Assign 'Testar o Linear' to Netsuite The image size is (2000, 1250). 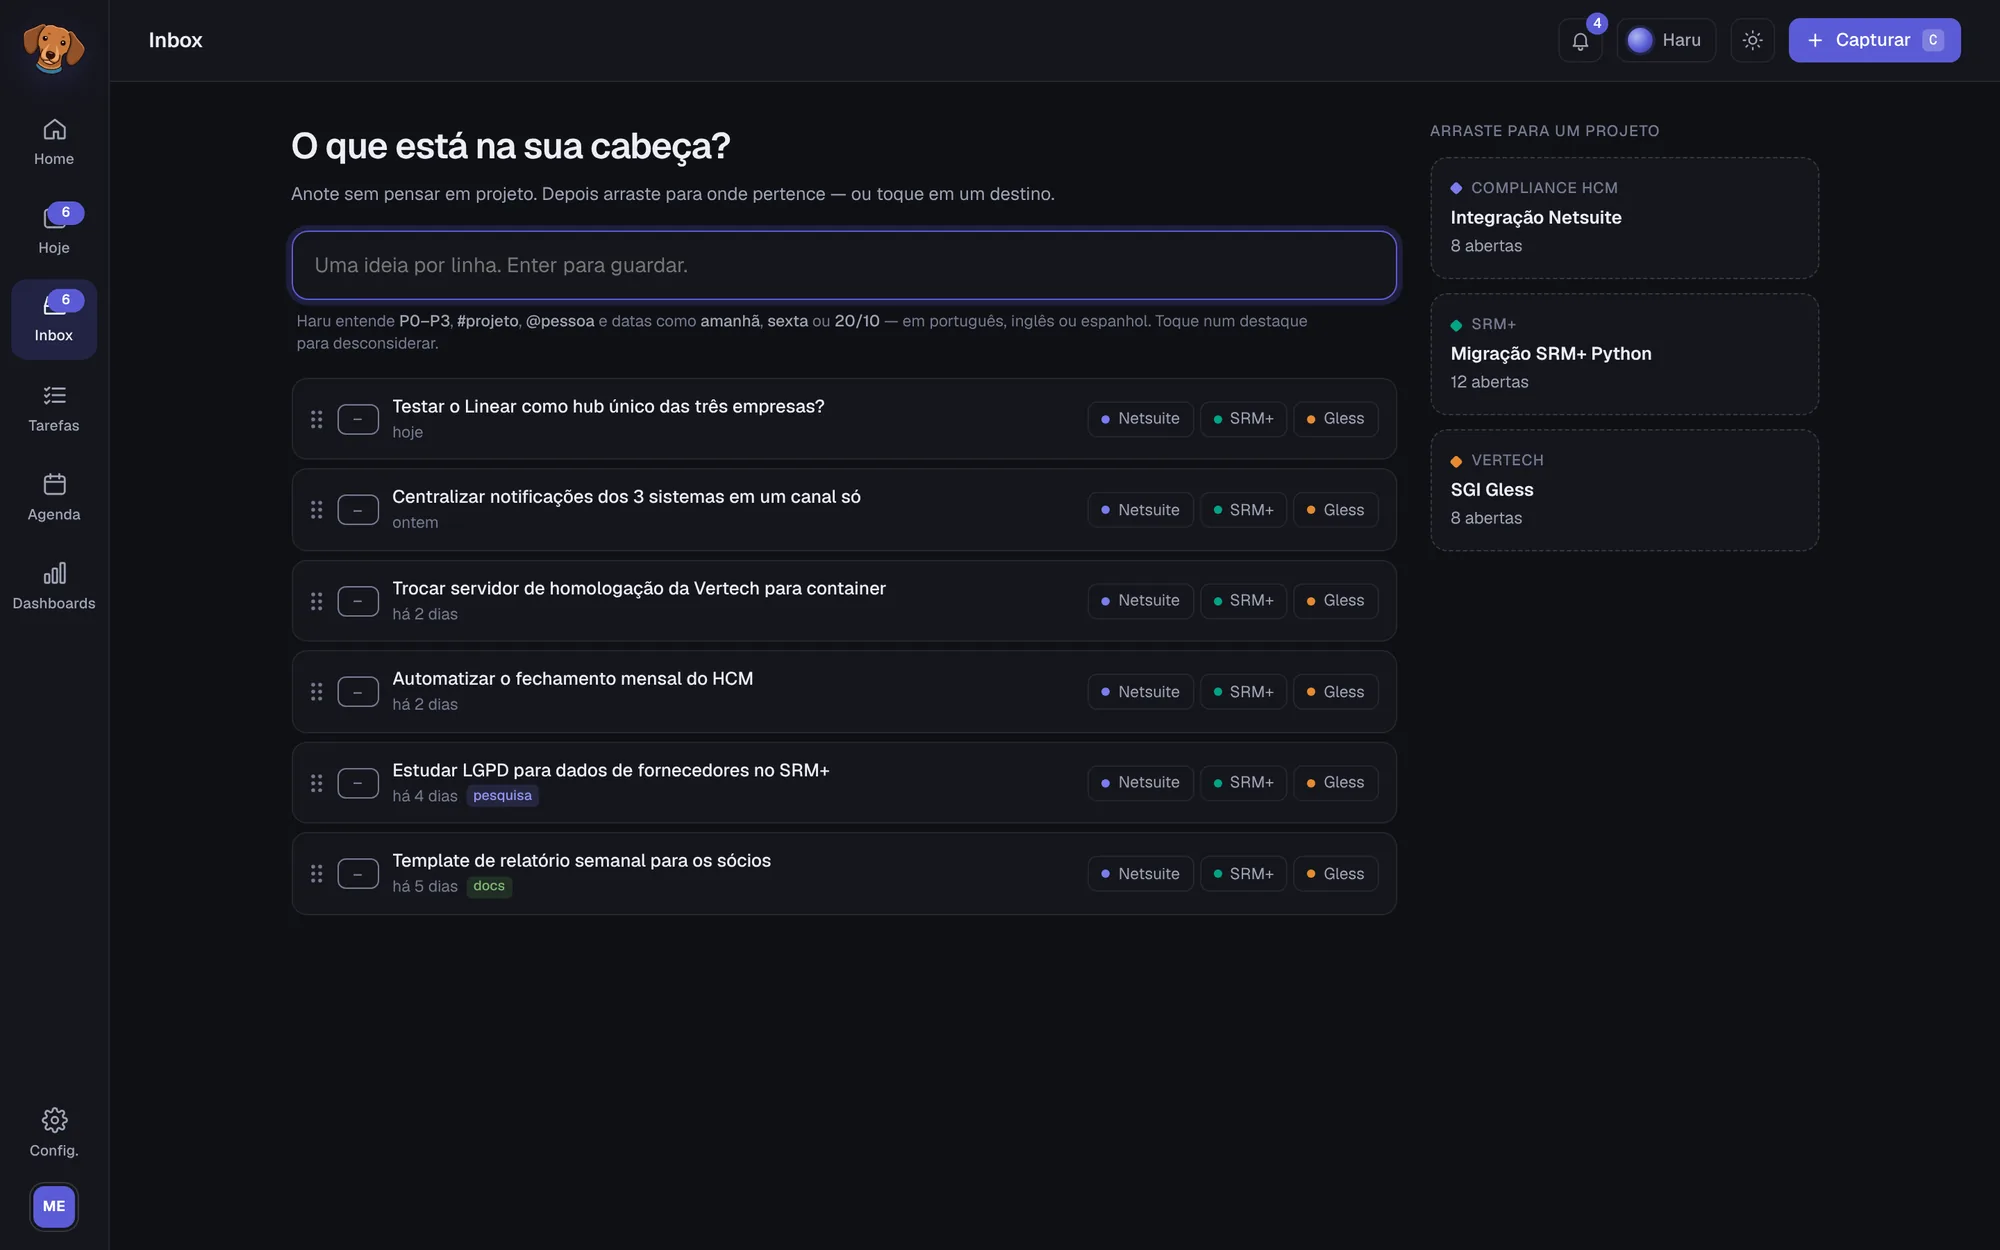(x=1140, y=419)
